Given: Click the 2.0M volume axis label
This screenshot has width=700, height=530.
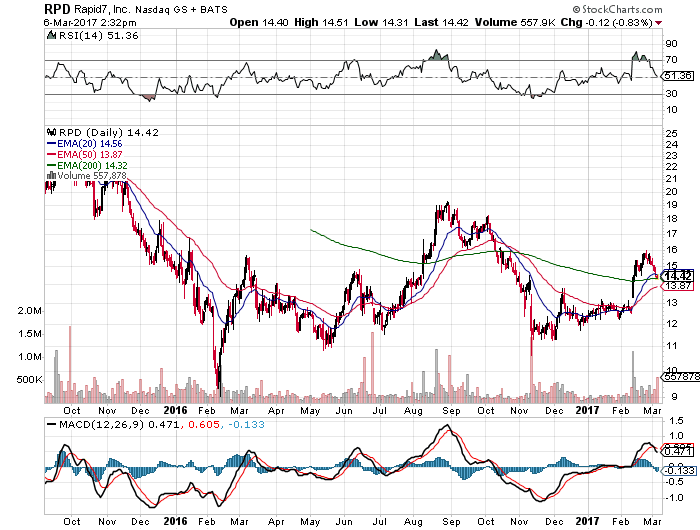Looking at the screenshot, I should tap(29, 311).
